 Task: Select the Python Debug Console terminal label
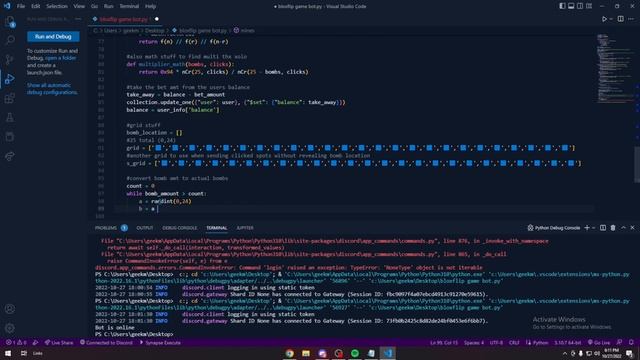[553, 228]
